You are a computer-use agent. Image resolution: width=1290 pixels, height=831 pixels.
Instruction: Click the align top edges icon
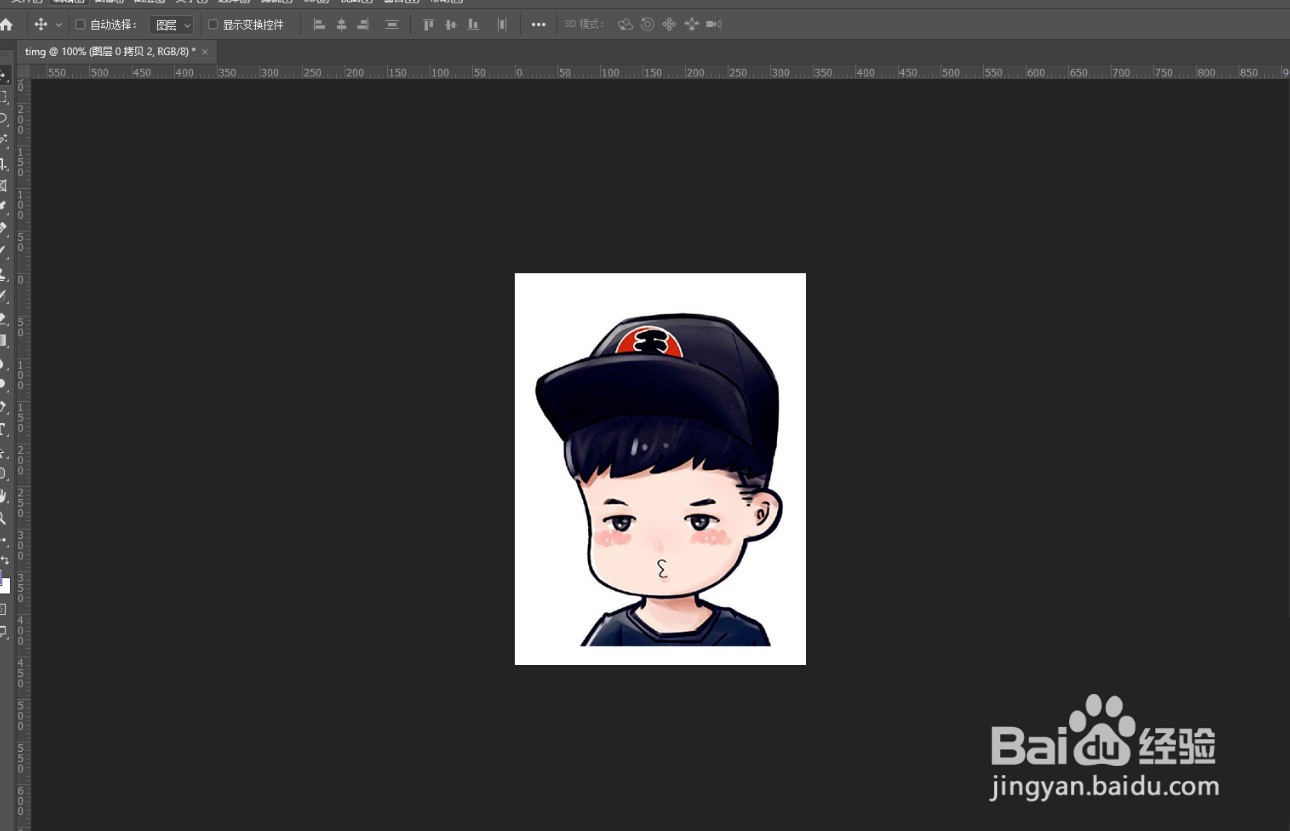[429, 24]
